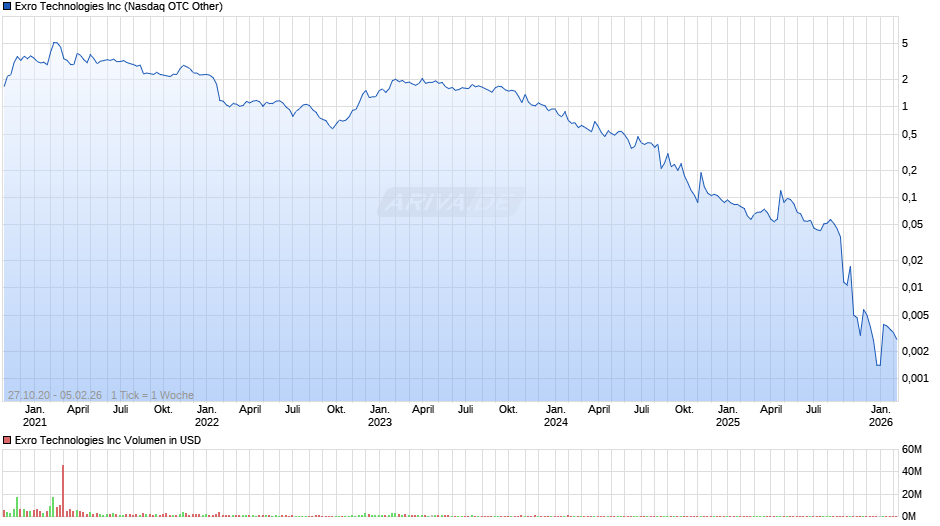Click the volume axis value '0M'

(x=909, y=516)
